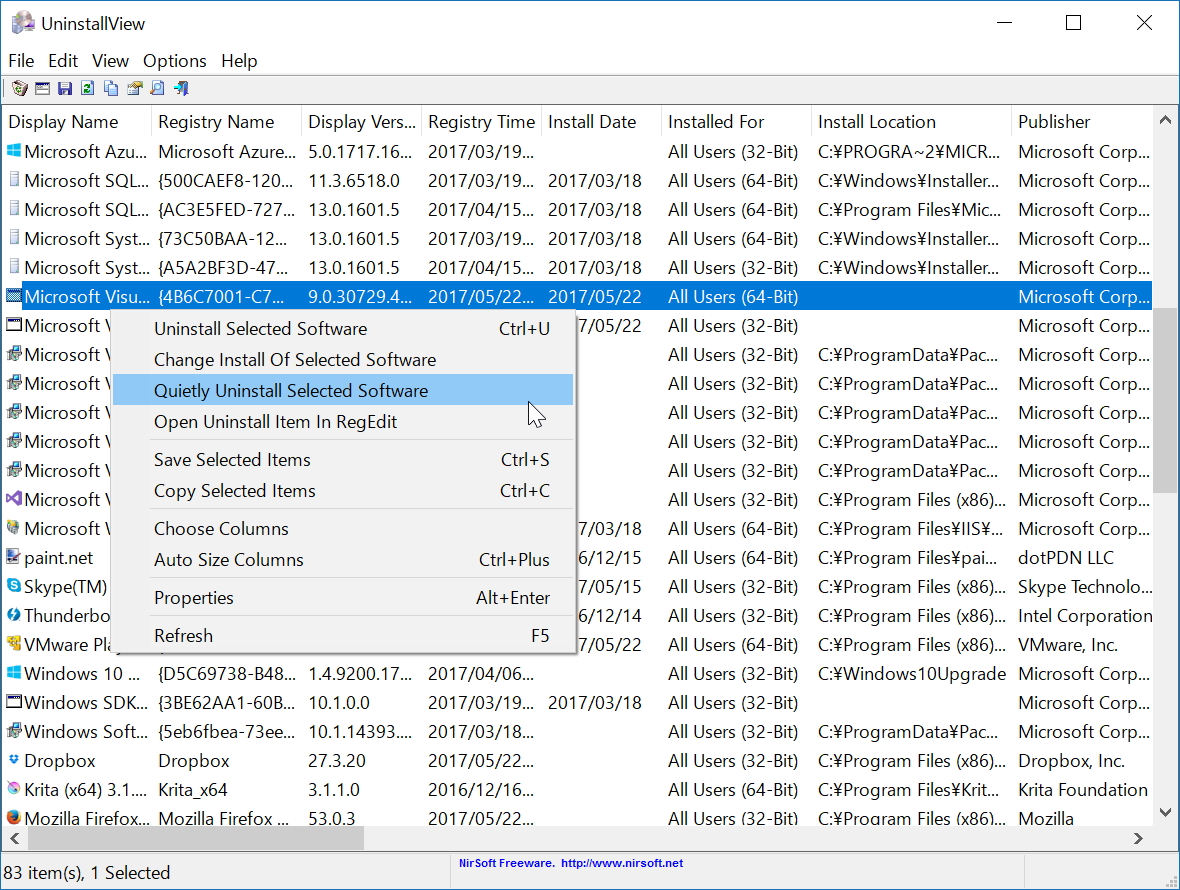Open Properties from the context menu
Viewport: 1180px width, 890px height.
pos(343,598)
